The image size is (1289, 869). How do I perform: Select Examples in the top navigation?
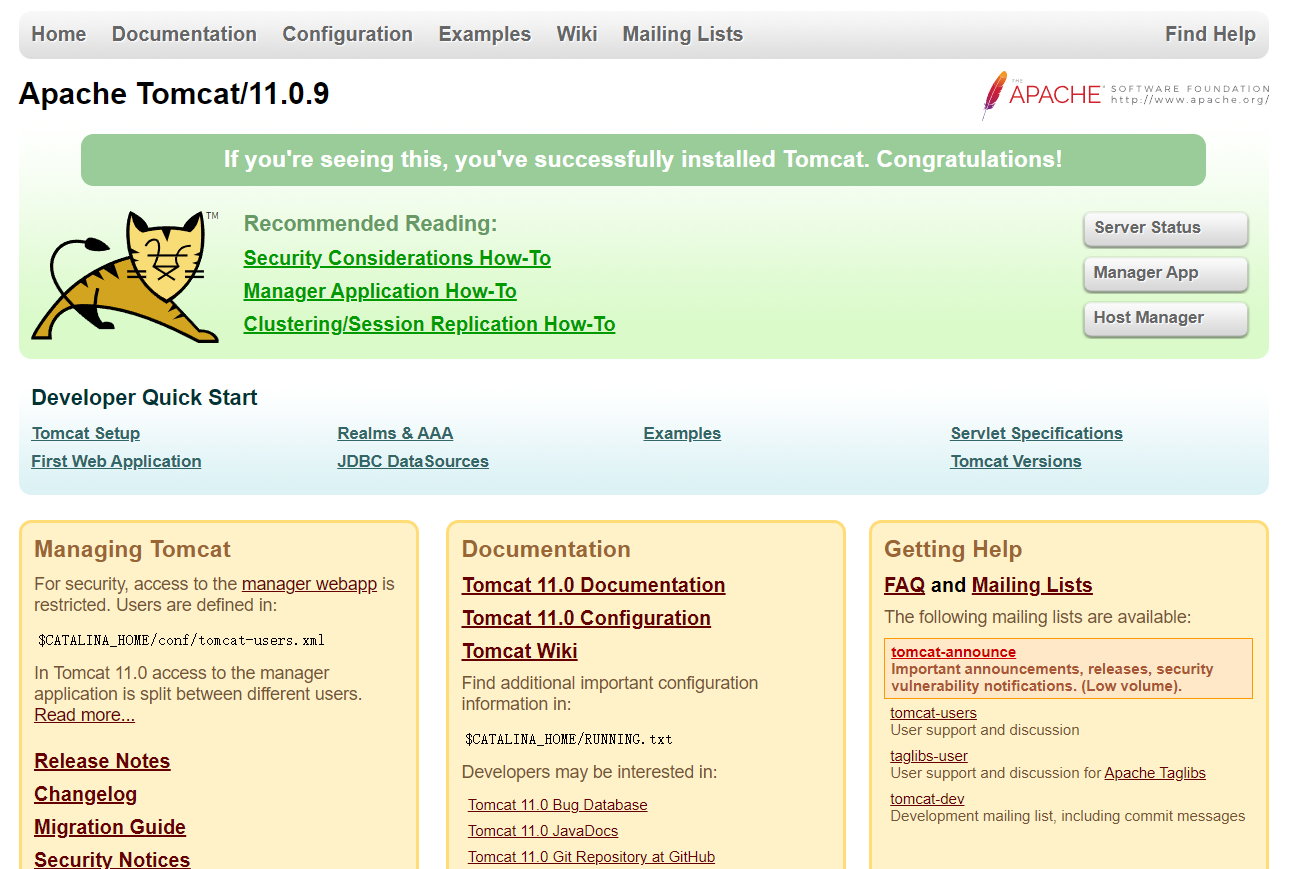tap(485, 34)
